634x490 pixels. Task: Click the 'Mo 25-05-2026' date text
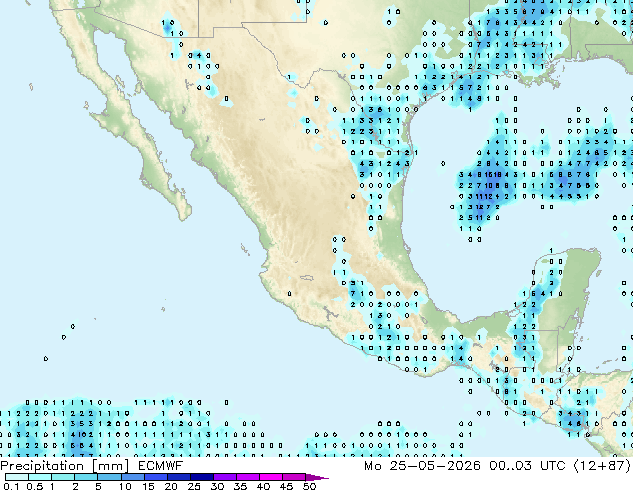point(422,466)
